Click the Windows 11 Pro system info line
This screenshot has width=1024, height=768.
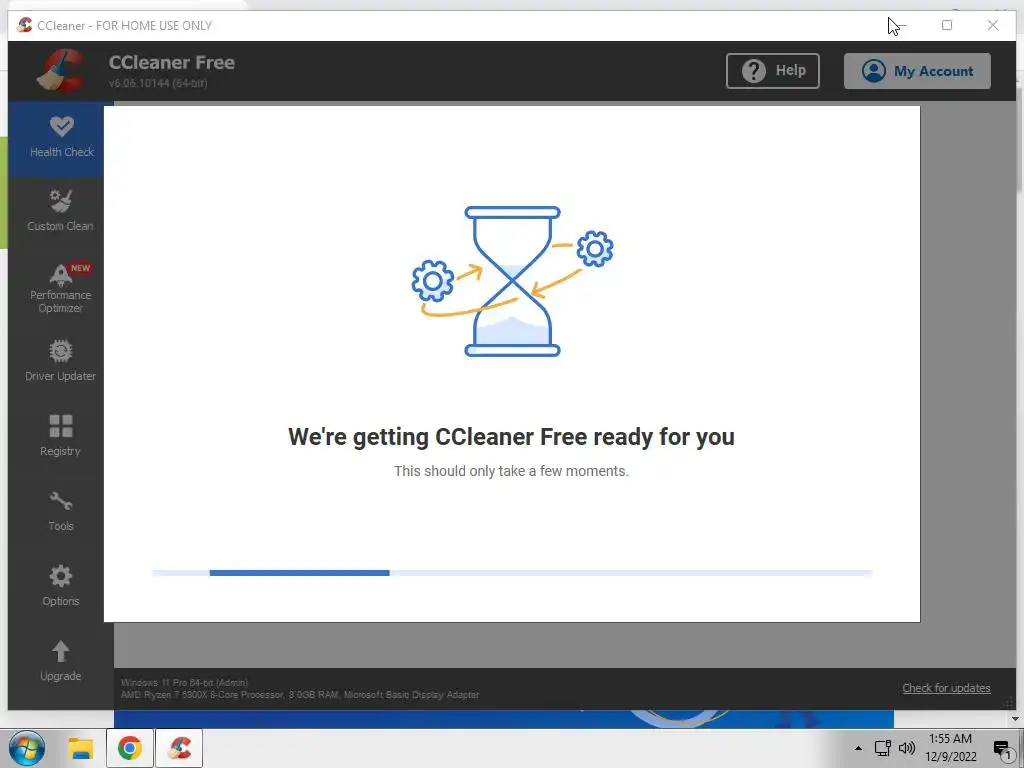[x=184, y=682]
